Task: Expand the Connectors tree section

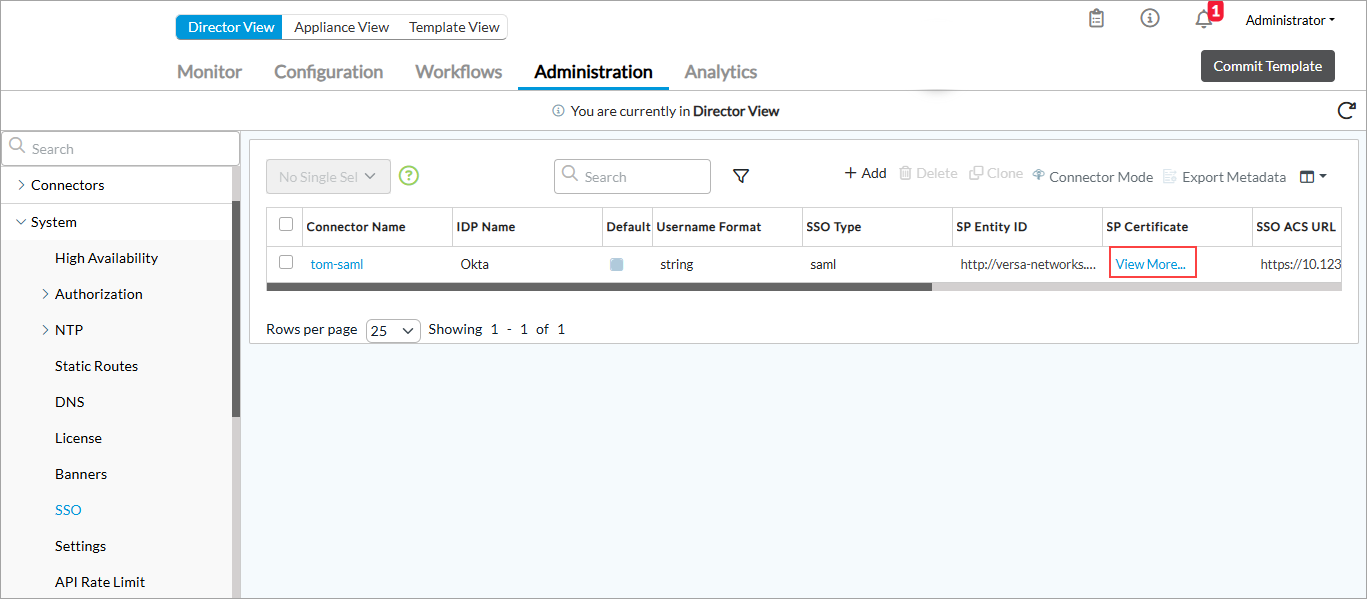Action: point(22,185)
